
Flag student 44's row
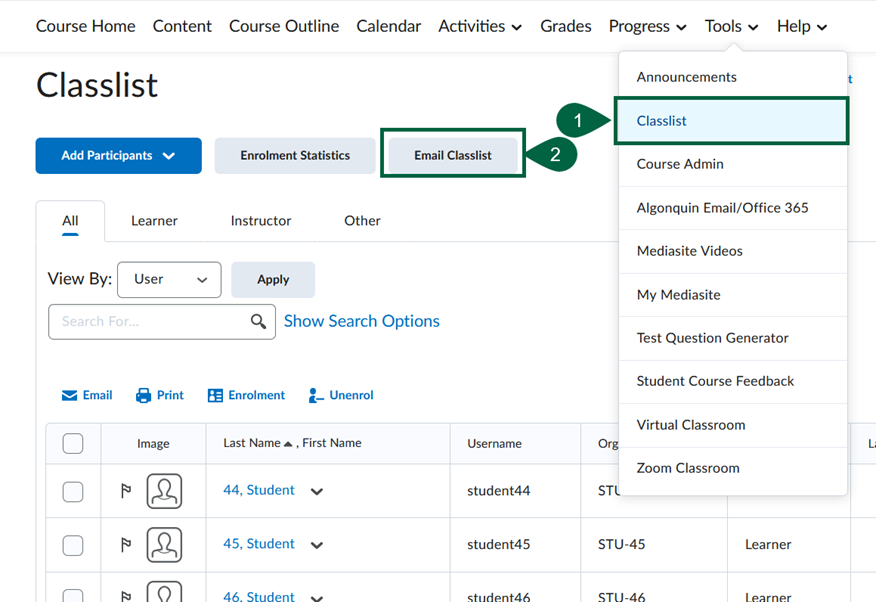pos(125,490)
